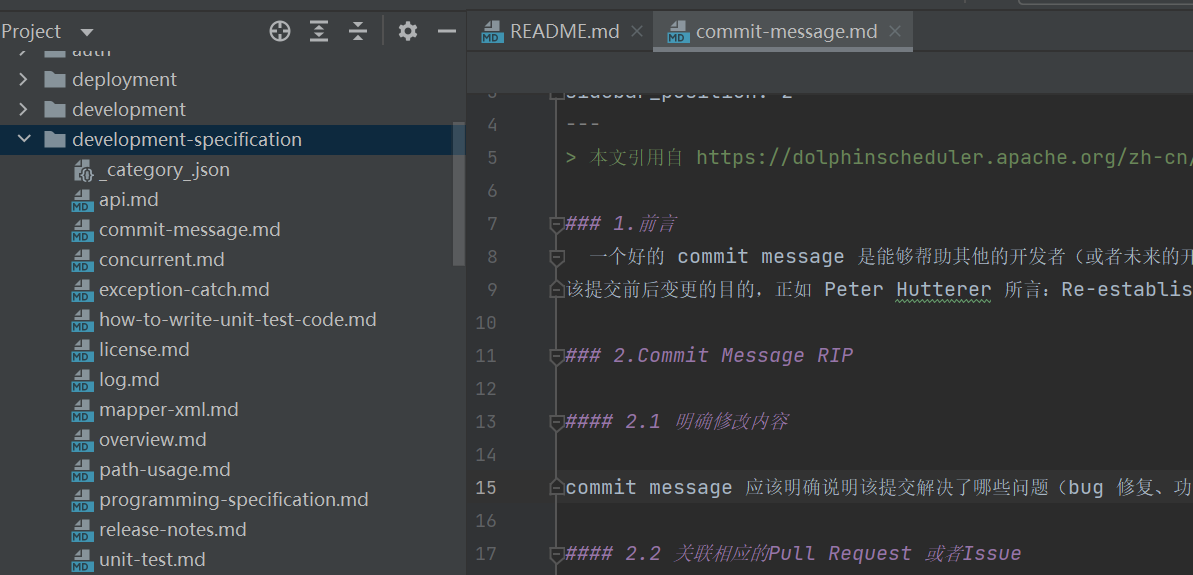Open commit-message.md in the project tree
The height and width of the screenshot is (575, 1193).
point(189,230)
